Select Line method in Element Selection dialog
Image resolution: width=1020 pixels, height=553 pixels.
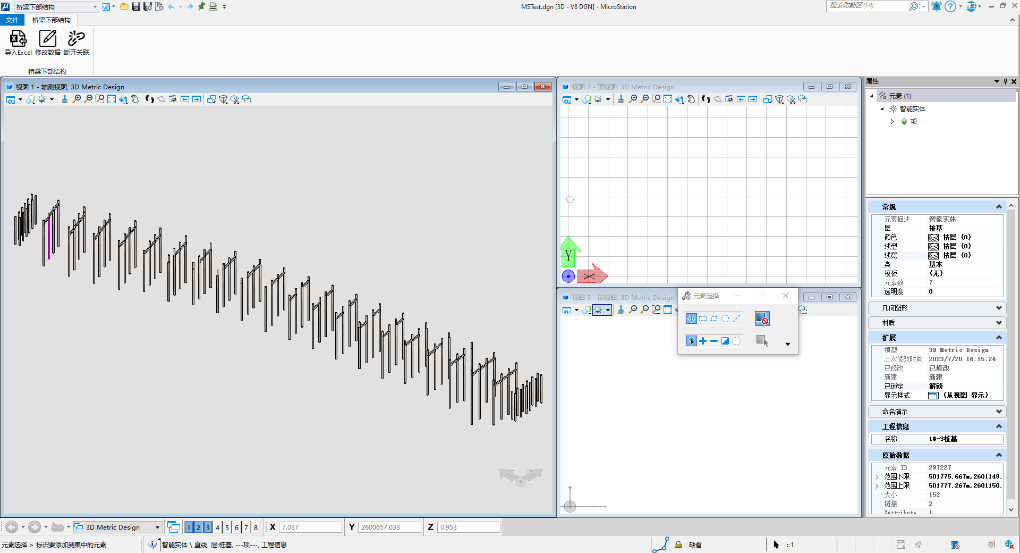[736, 318]
